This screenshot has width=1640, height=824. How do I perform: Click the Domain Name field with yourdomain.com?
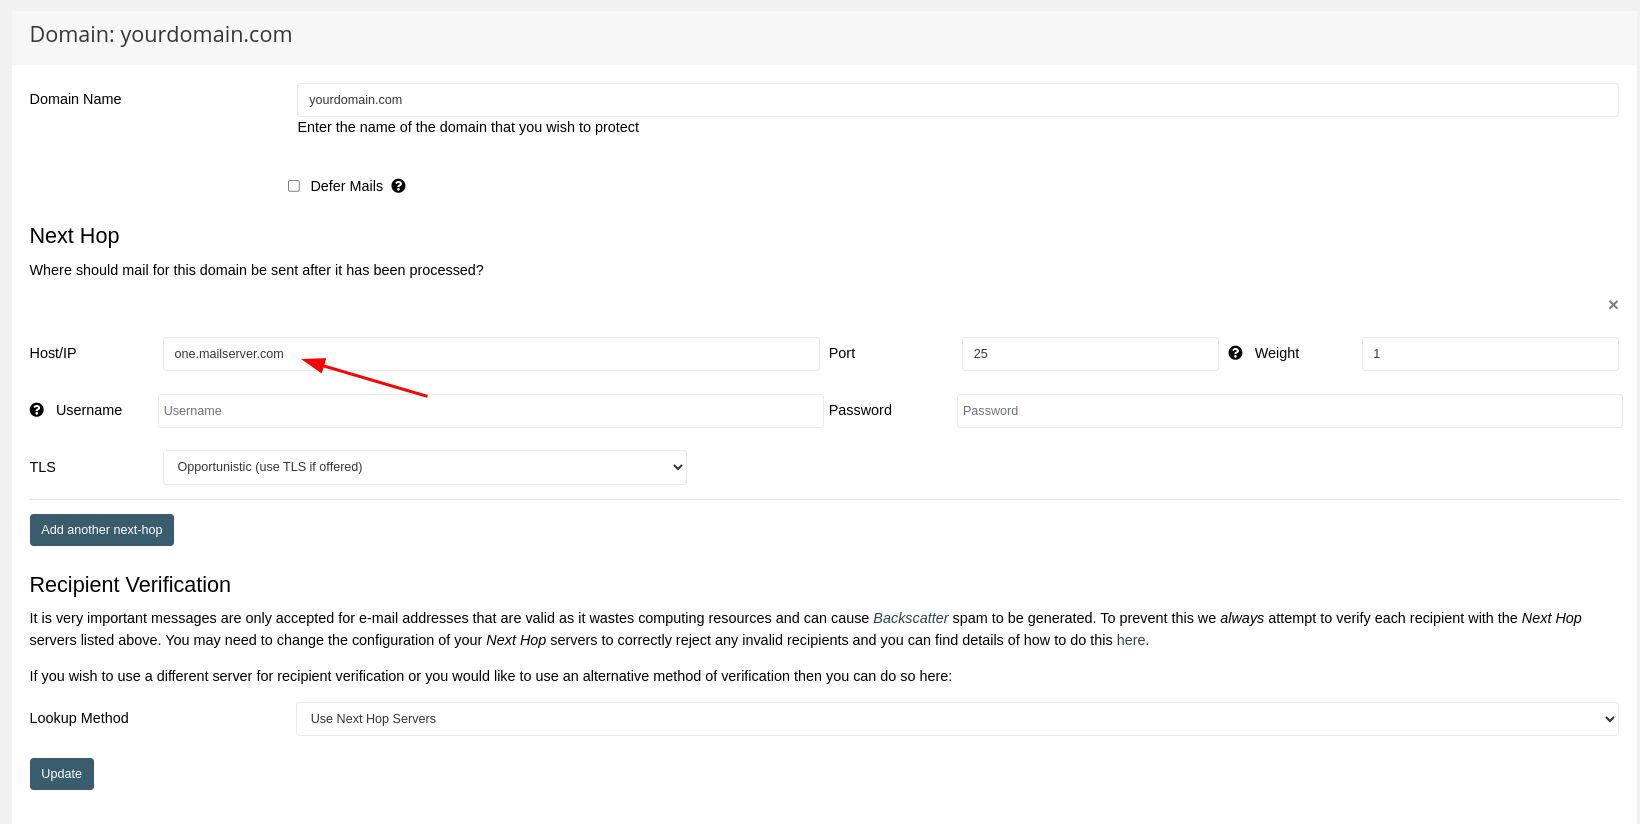[956, 100]
